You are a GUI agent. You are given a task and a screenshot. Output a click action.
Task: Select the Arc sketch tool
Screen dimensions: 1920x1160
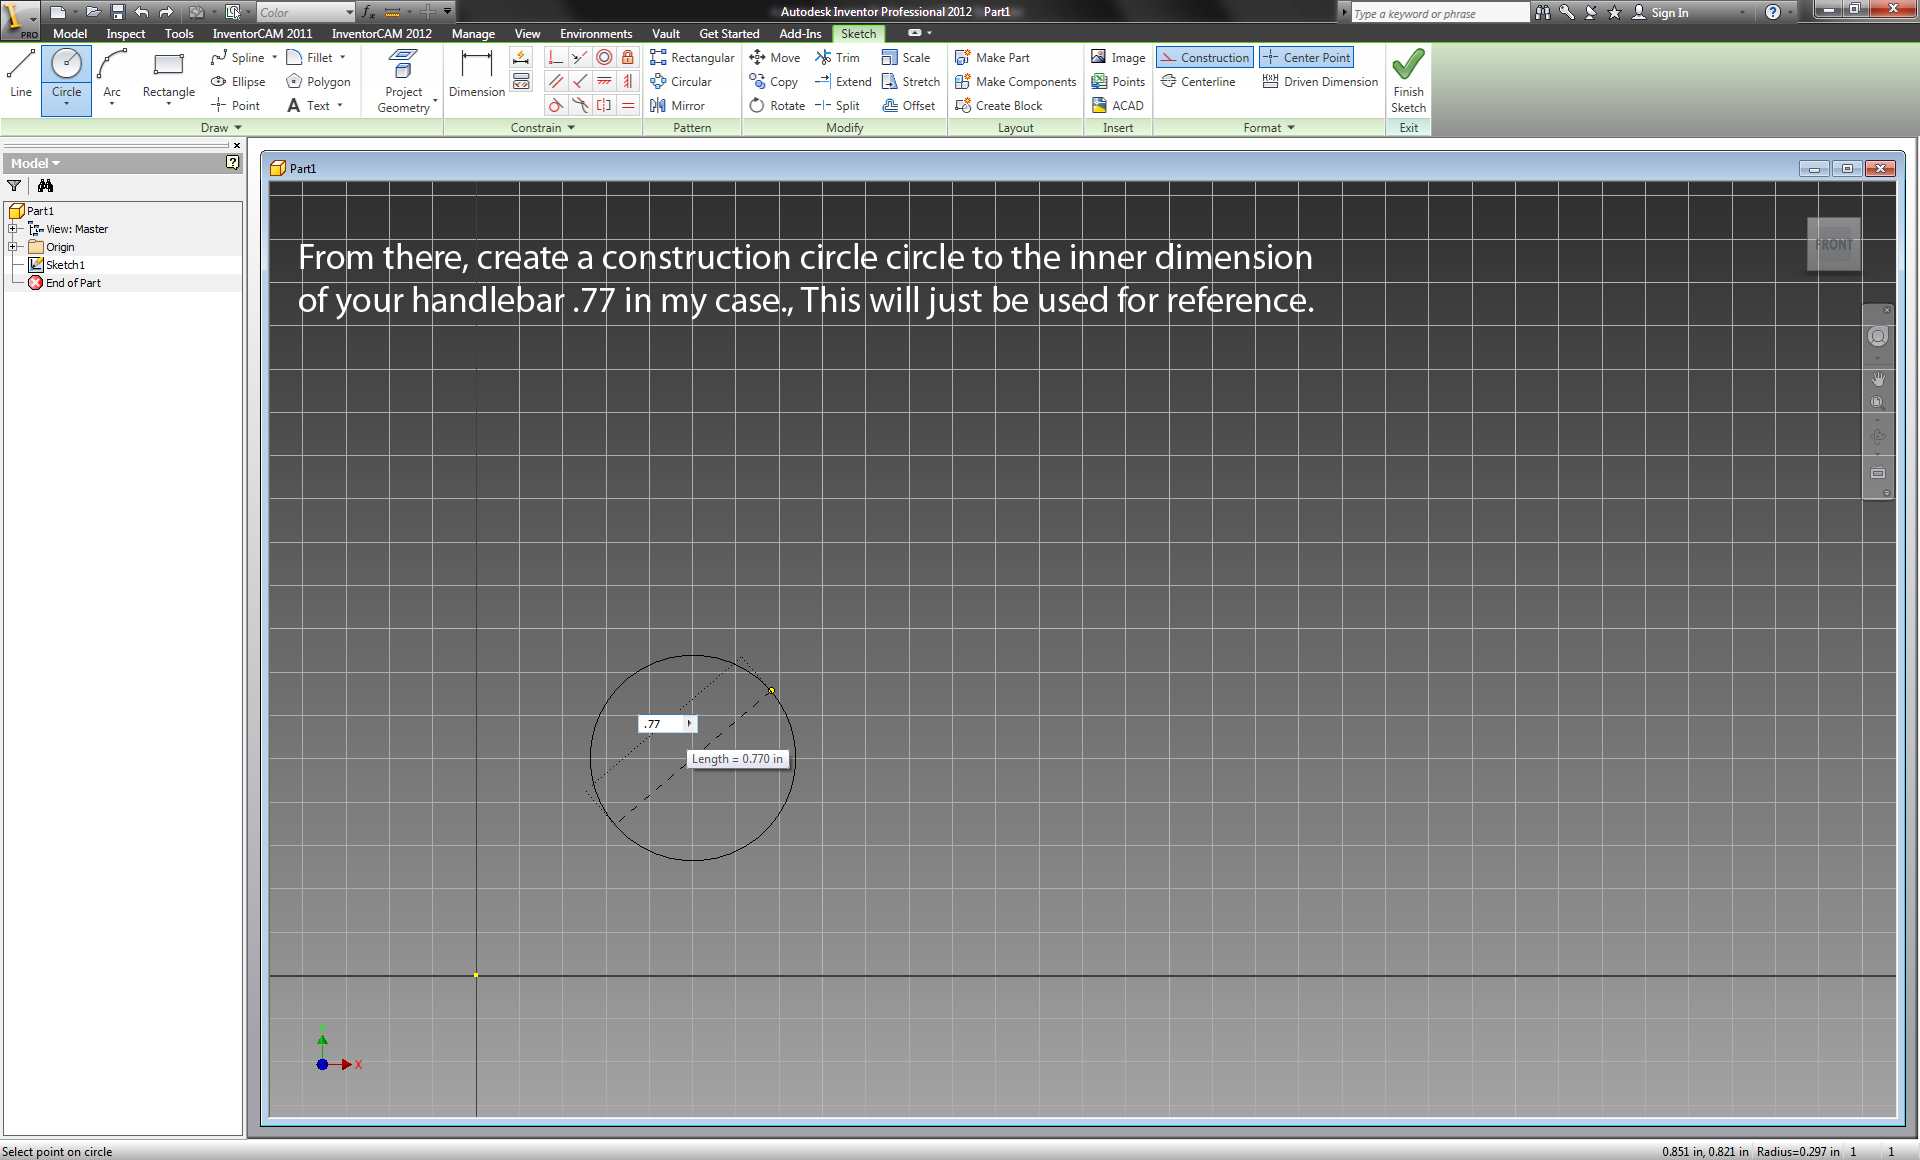point(112,75)
